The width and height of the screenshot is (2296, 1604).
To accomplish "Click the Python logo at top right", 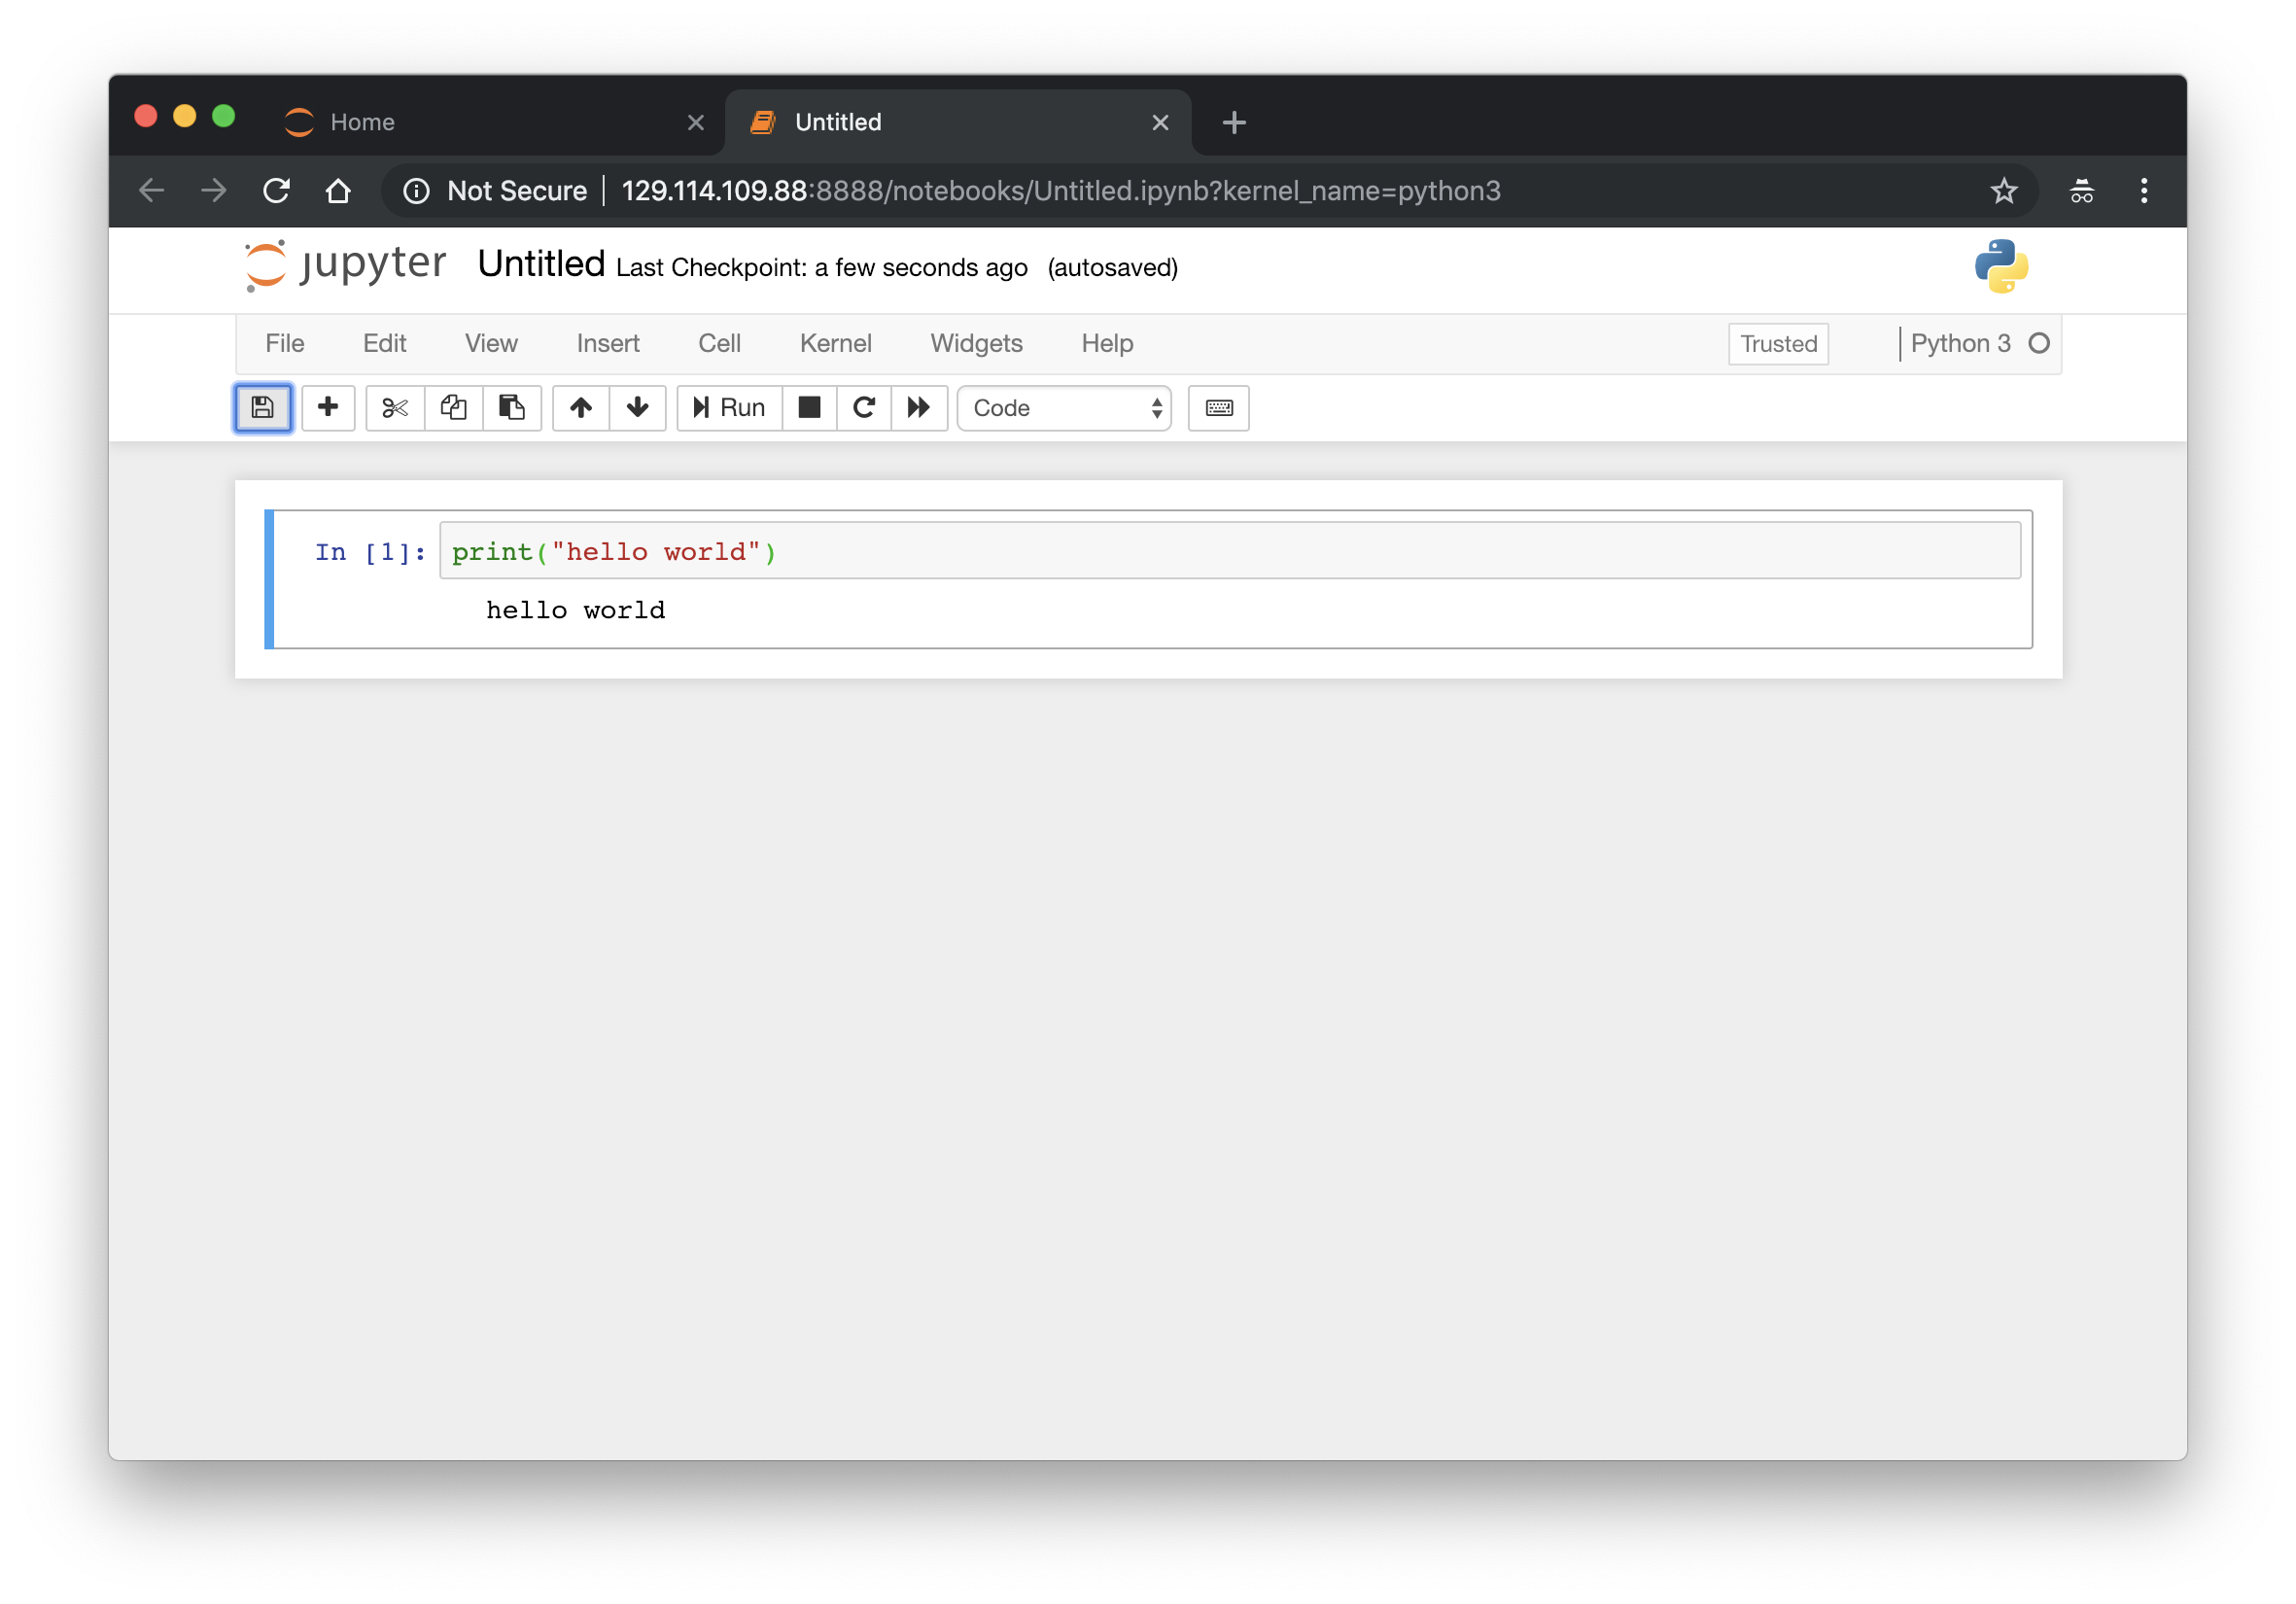I will 2004,267.
